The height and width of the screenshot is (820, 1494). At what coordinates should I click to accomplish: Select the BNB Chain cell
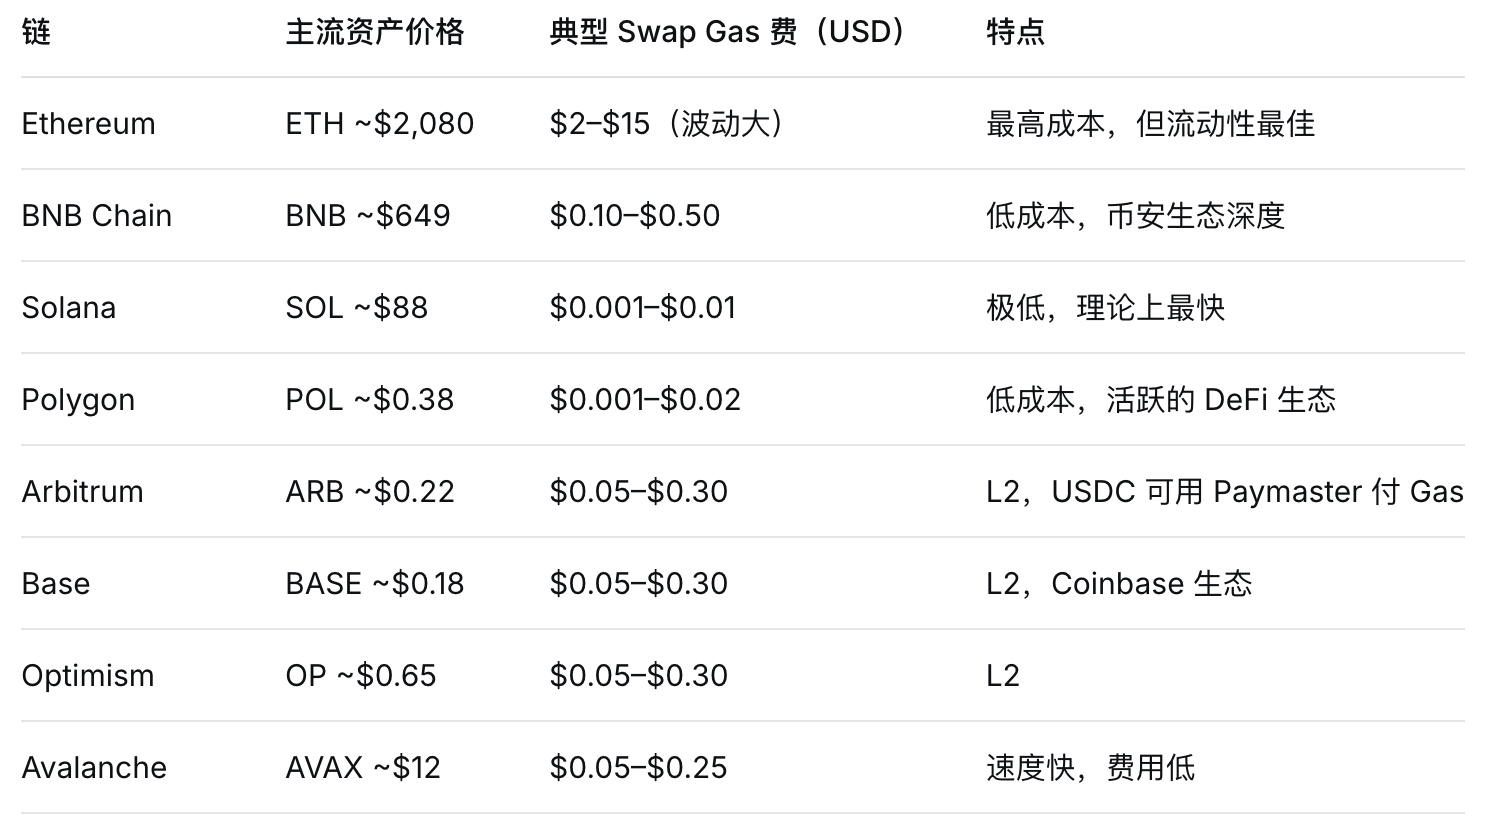[97, 216]
